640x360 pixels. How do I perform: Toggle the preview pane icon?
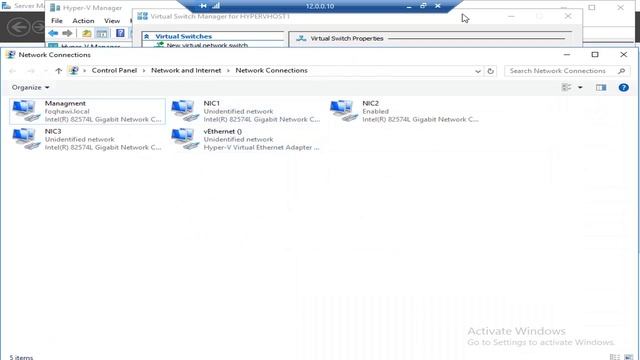tap(601, 87)
